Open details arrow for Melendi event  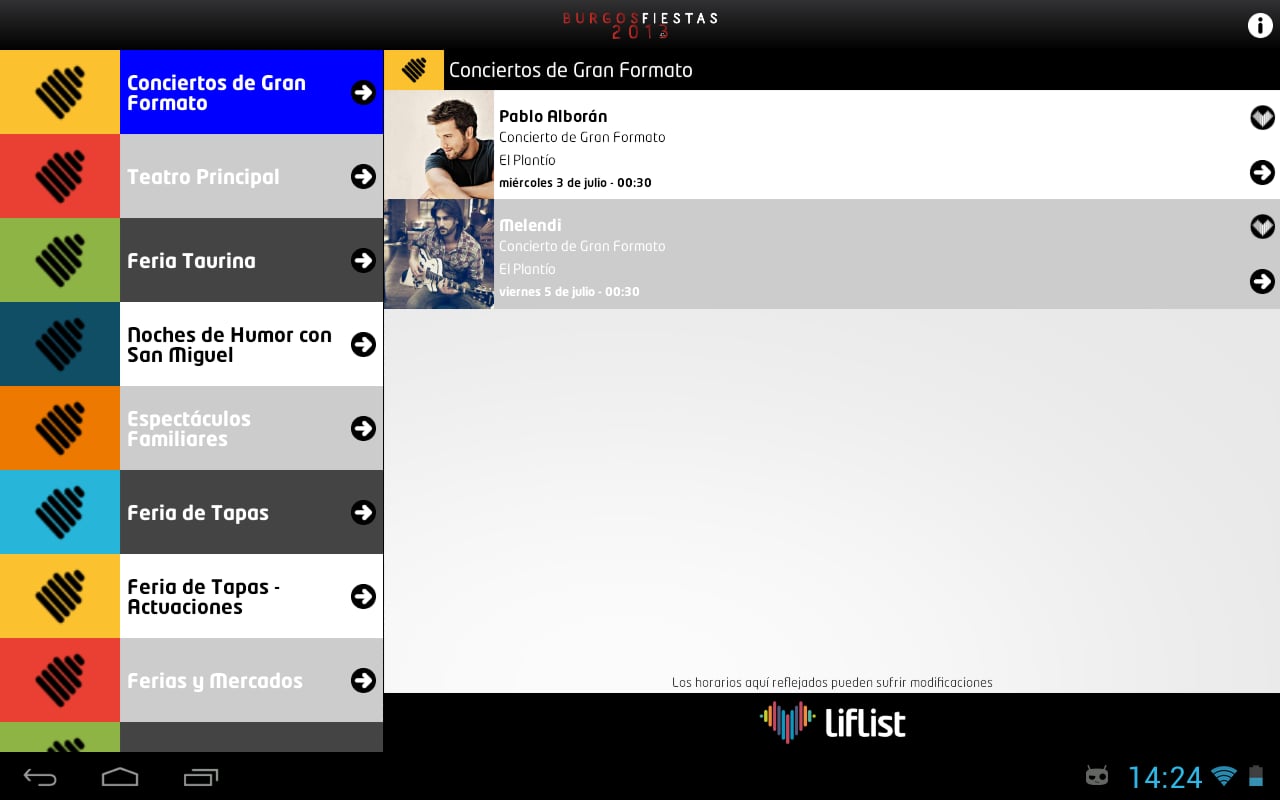point(1262,281)
